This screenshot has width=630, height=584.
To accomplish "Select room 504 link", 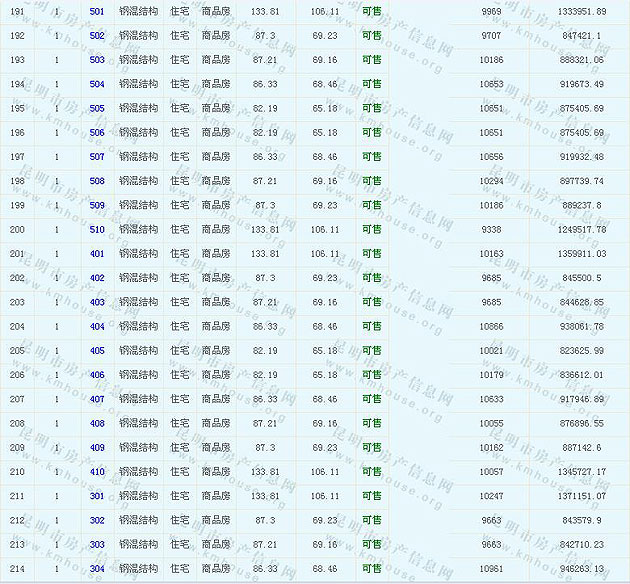I will pos(96,84).
